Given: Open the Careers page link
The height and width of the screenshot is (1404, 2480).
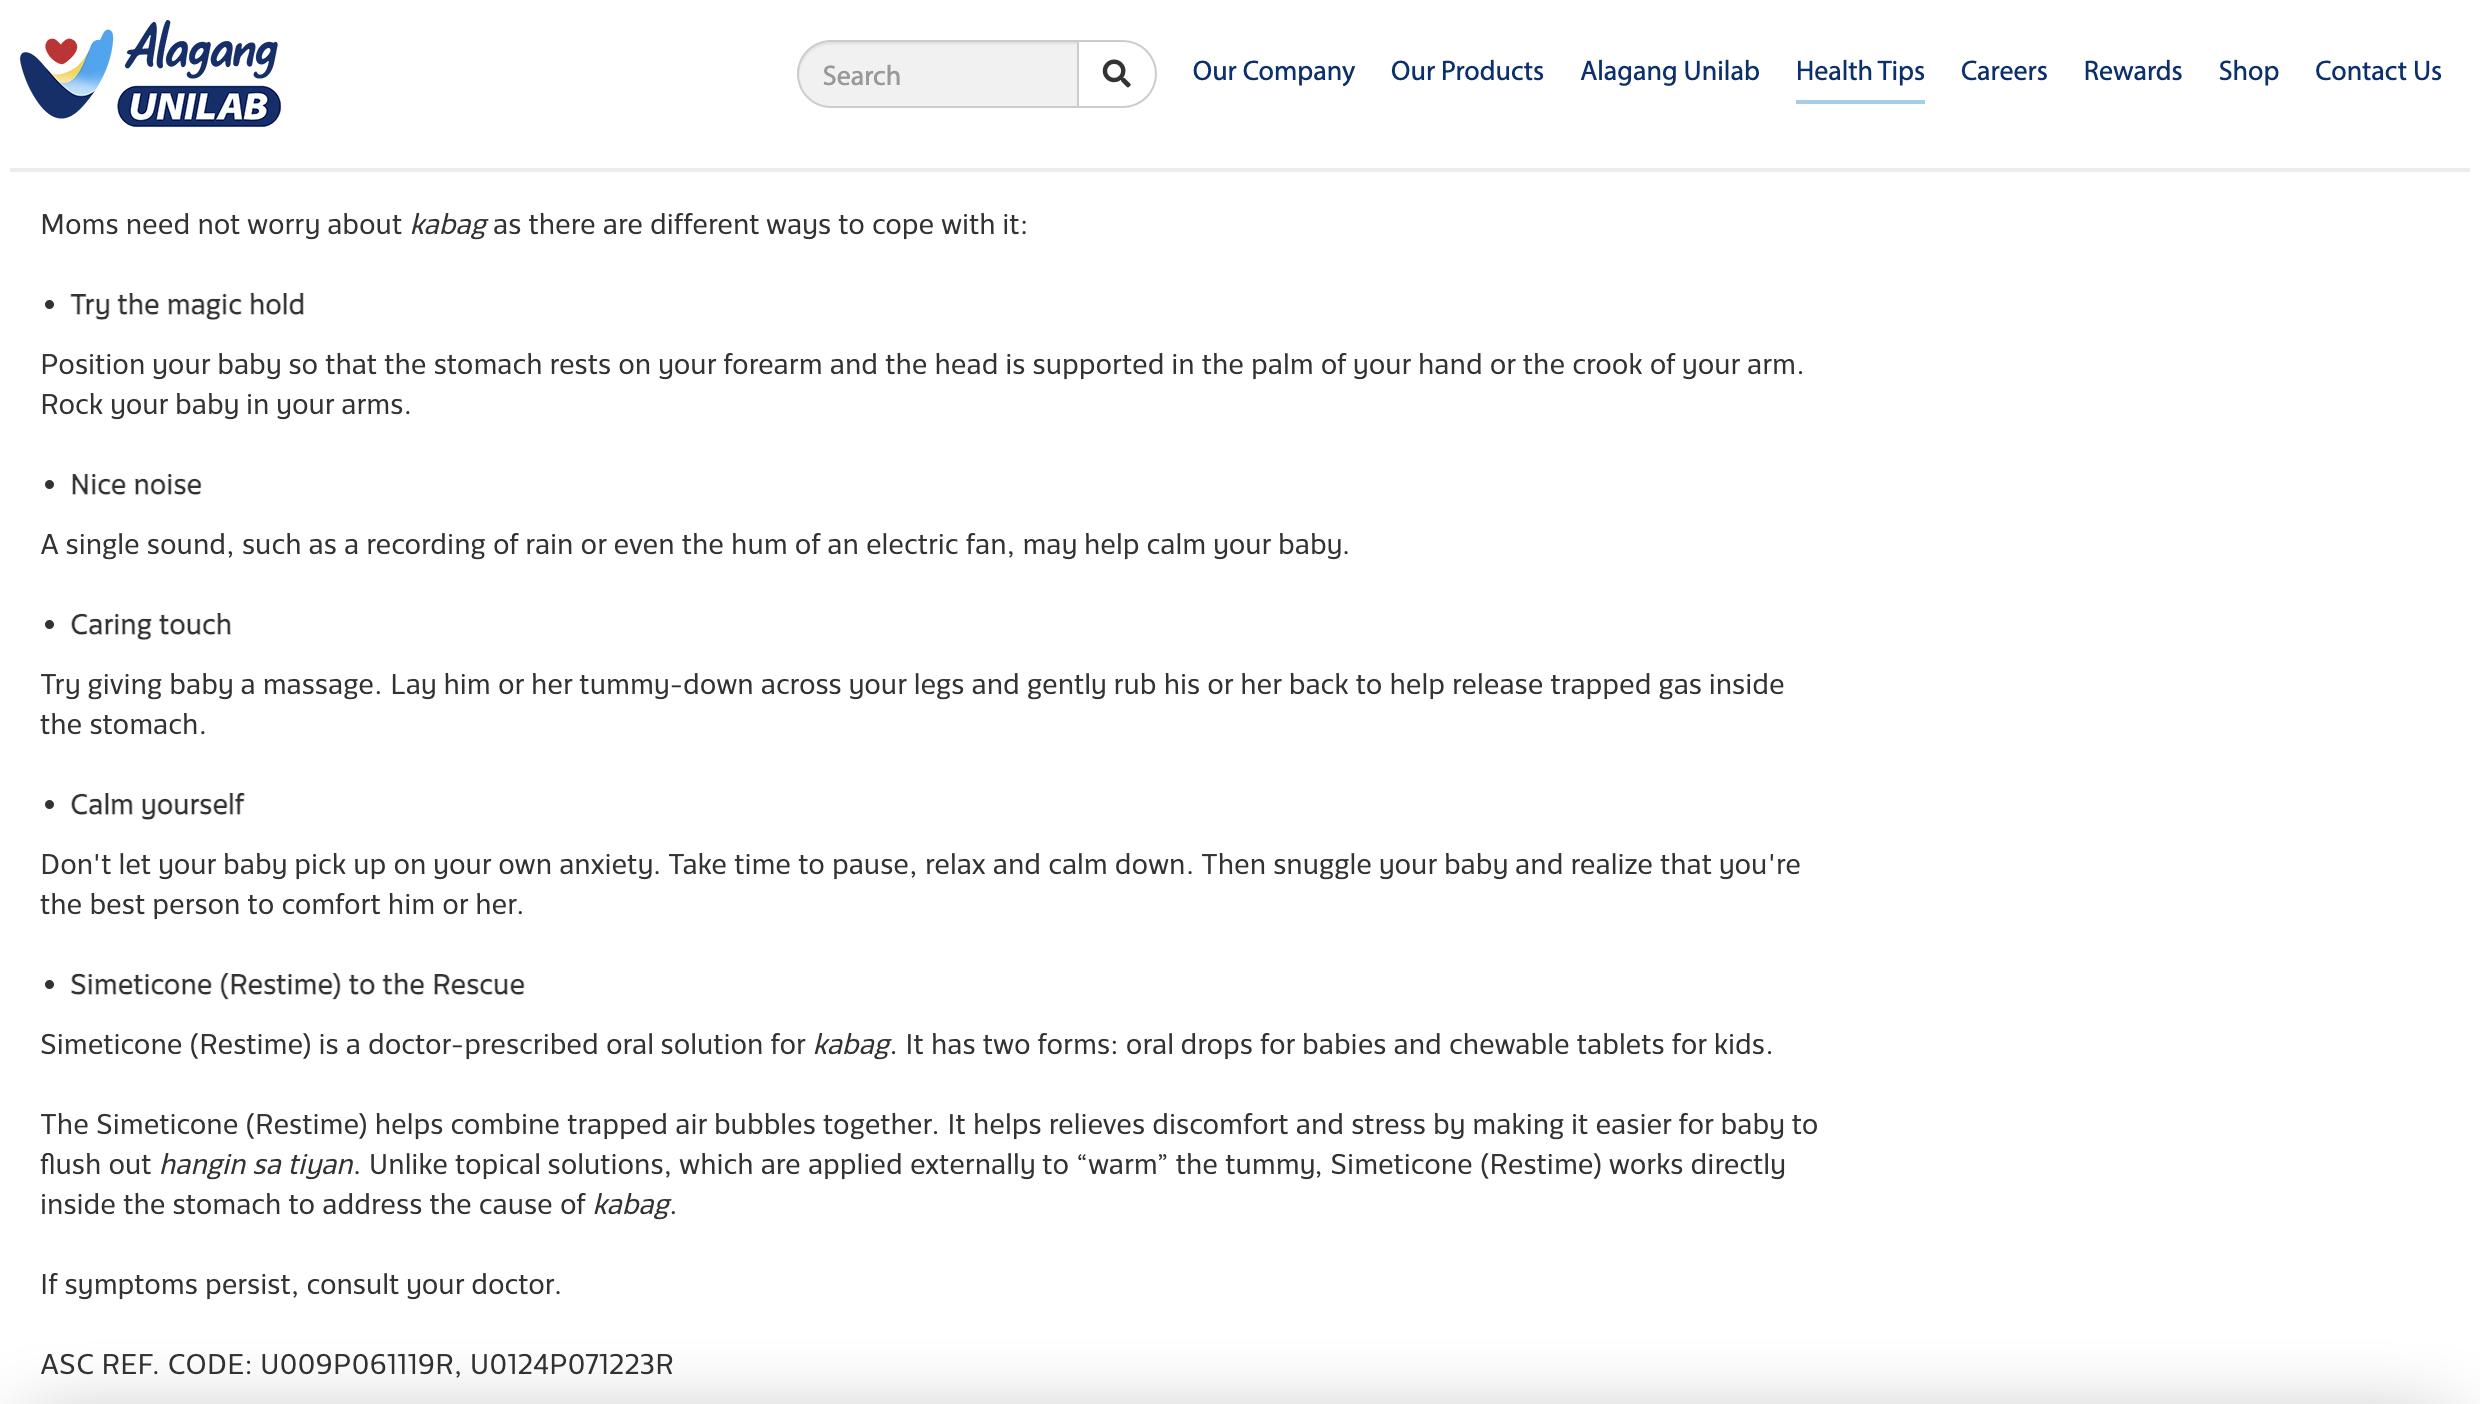Looking at the screenshot, I should pos(2003,71).
